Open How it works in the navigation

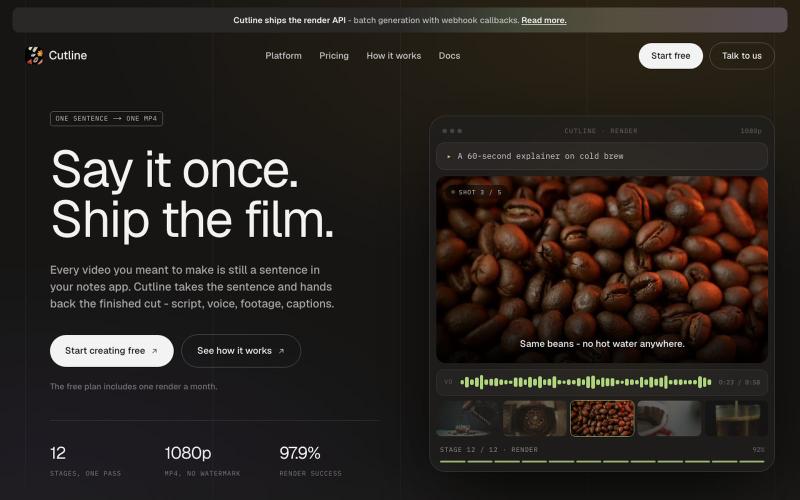393,56
